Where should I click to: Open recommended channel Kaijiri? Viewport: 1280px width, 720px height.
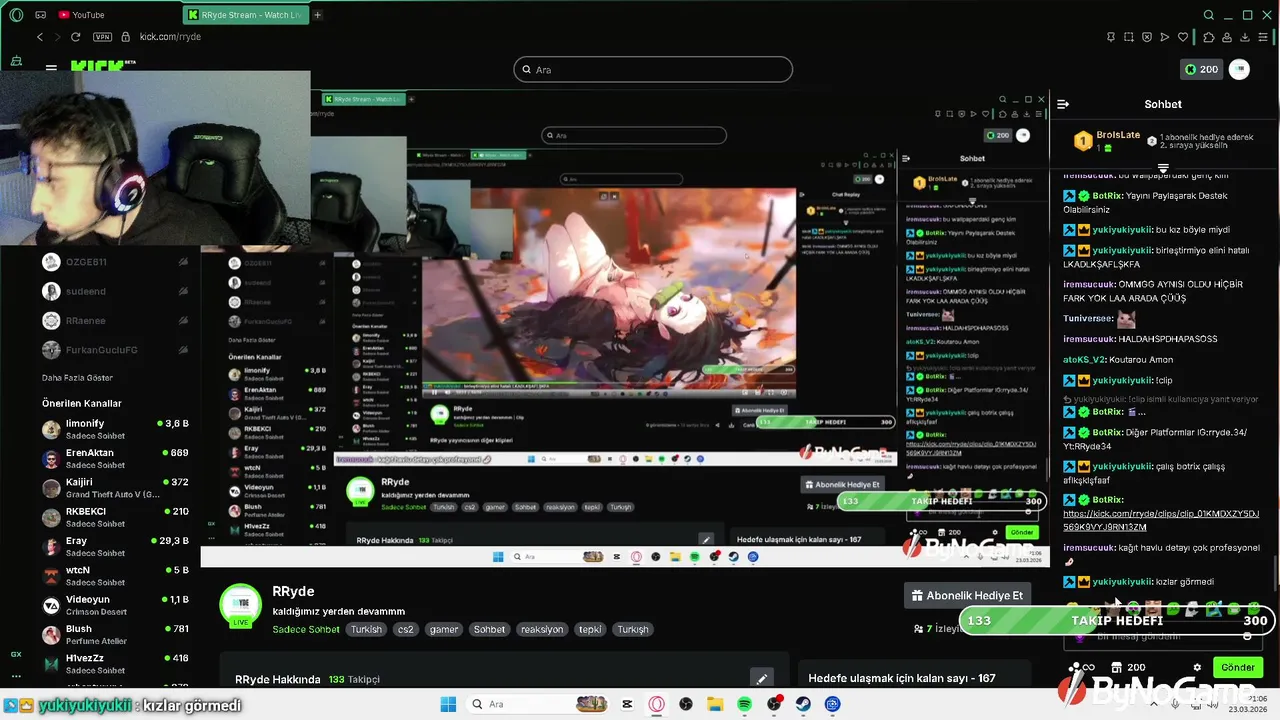coord(115,488)
